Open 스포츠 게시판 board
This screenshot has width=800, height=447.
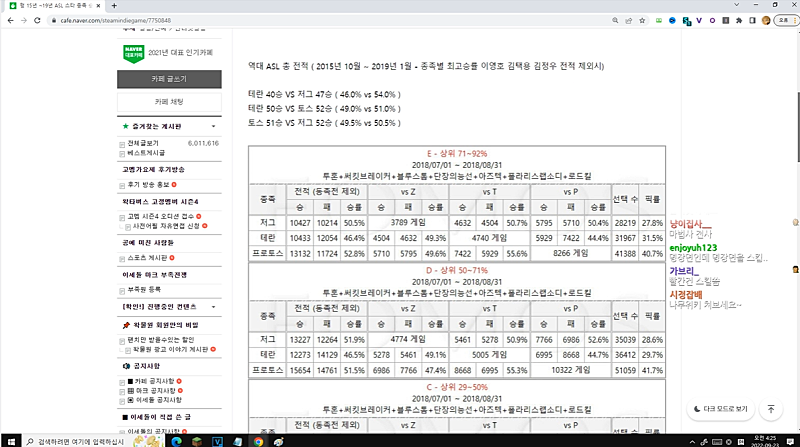(147, 258)
